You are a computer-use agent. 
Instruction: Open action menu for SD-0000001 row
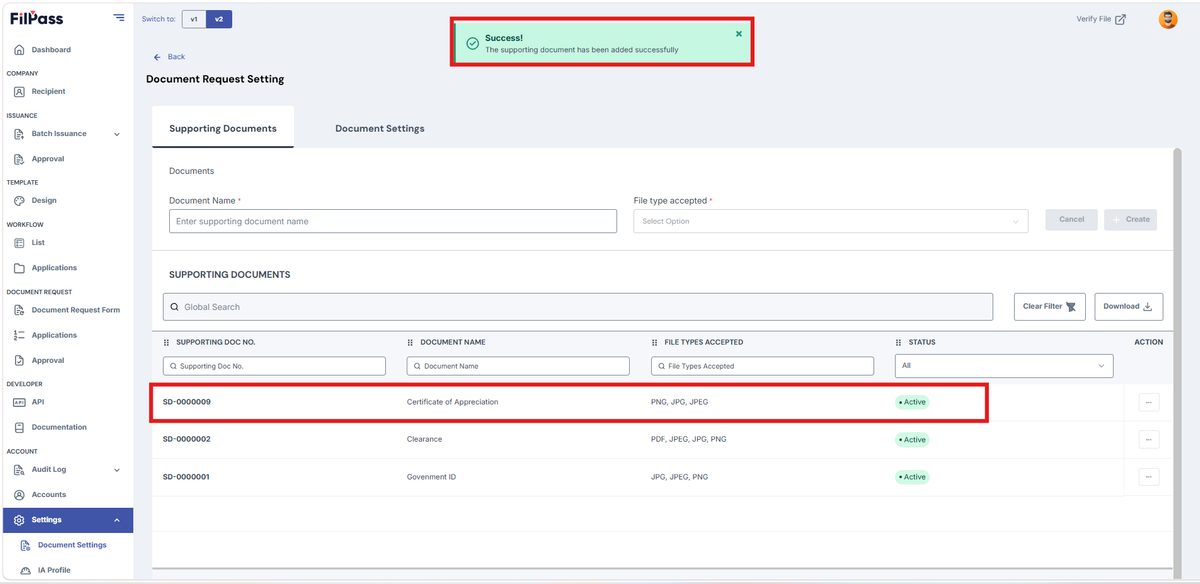[x=1149, y=477]
